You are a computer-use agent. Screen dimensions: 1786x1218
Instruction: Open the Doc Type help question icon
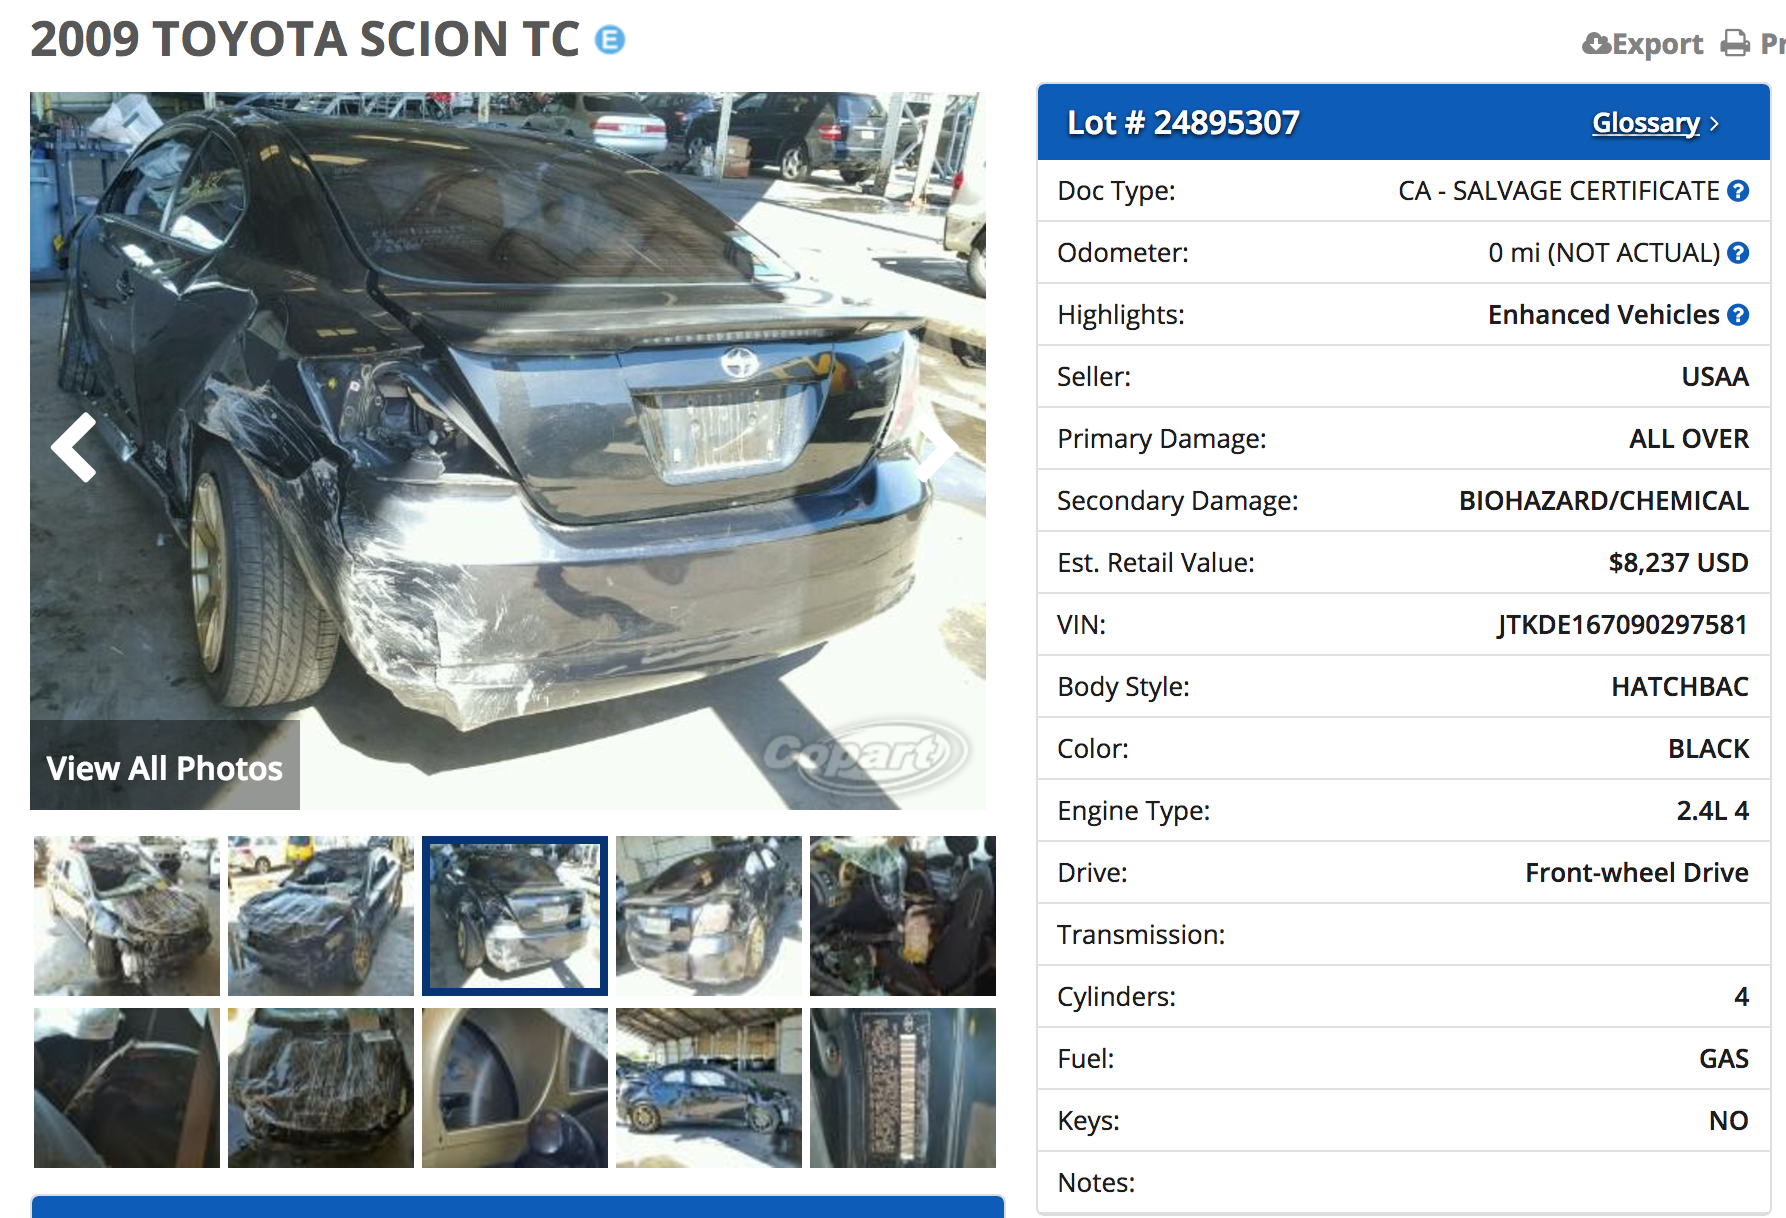[x=1738, y=191]
